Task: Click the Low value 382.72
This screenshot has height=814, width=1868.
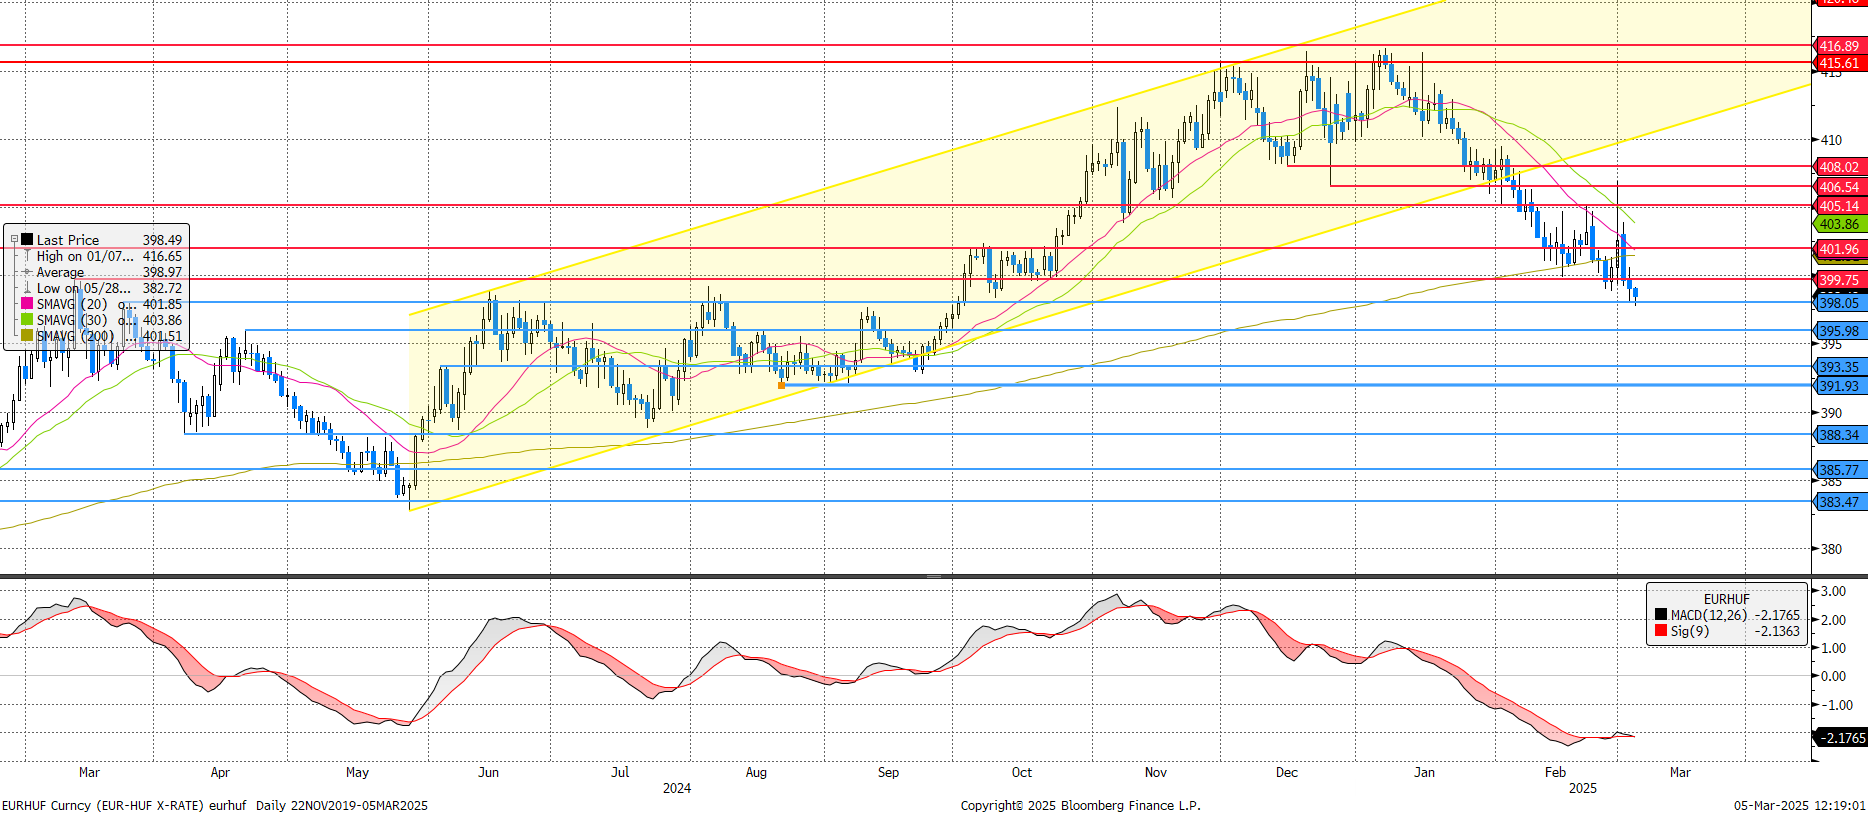Action: point(162,288)
